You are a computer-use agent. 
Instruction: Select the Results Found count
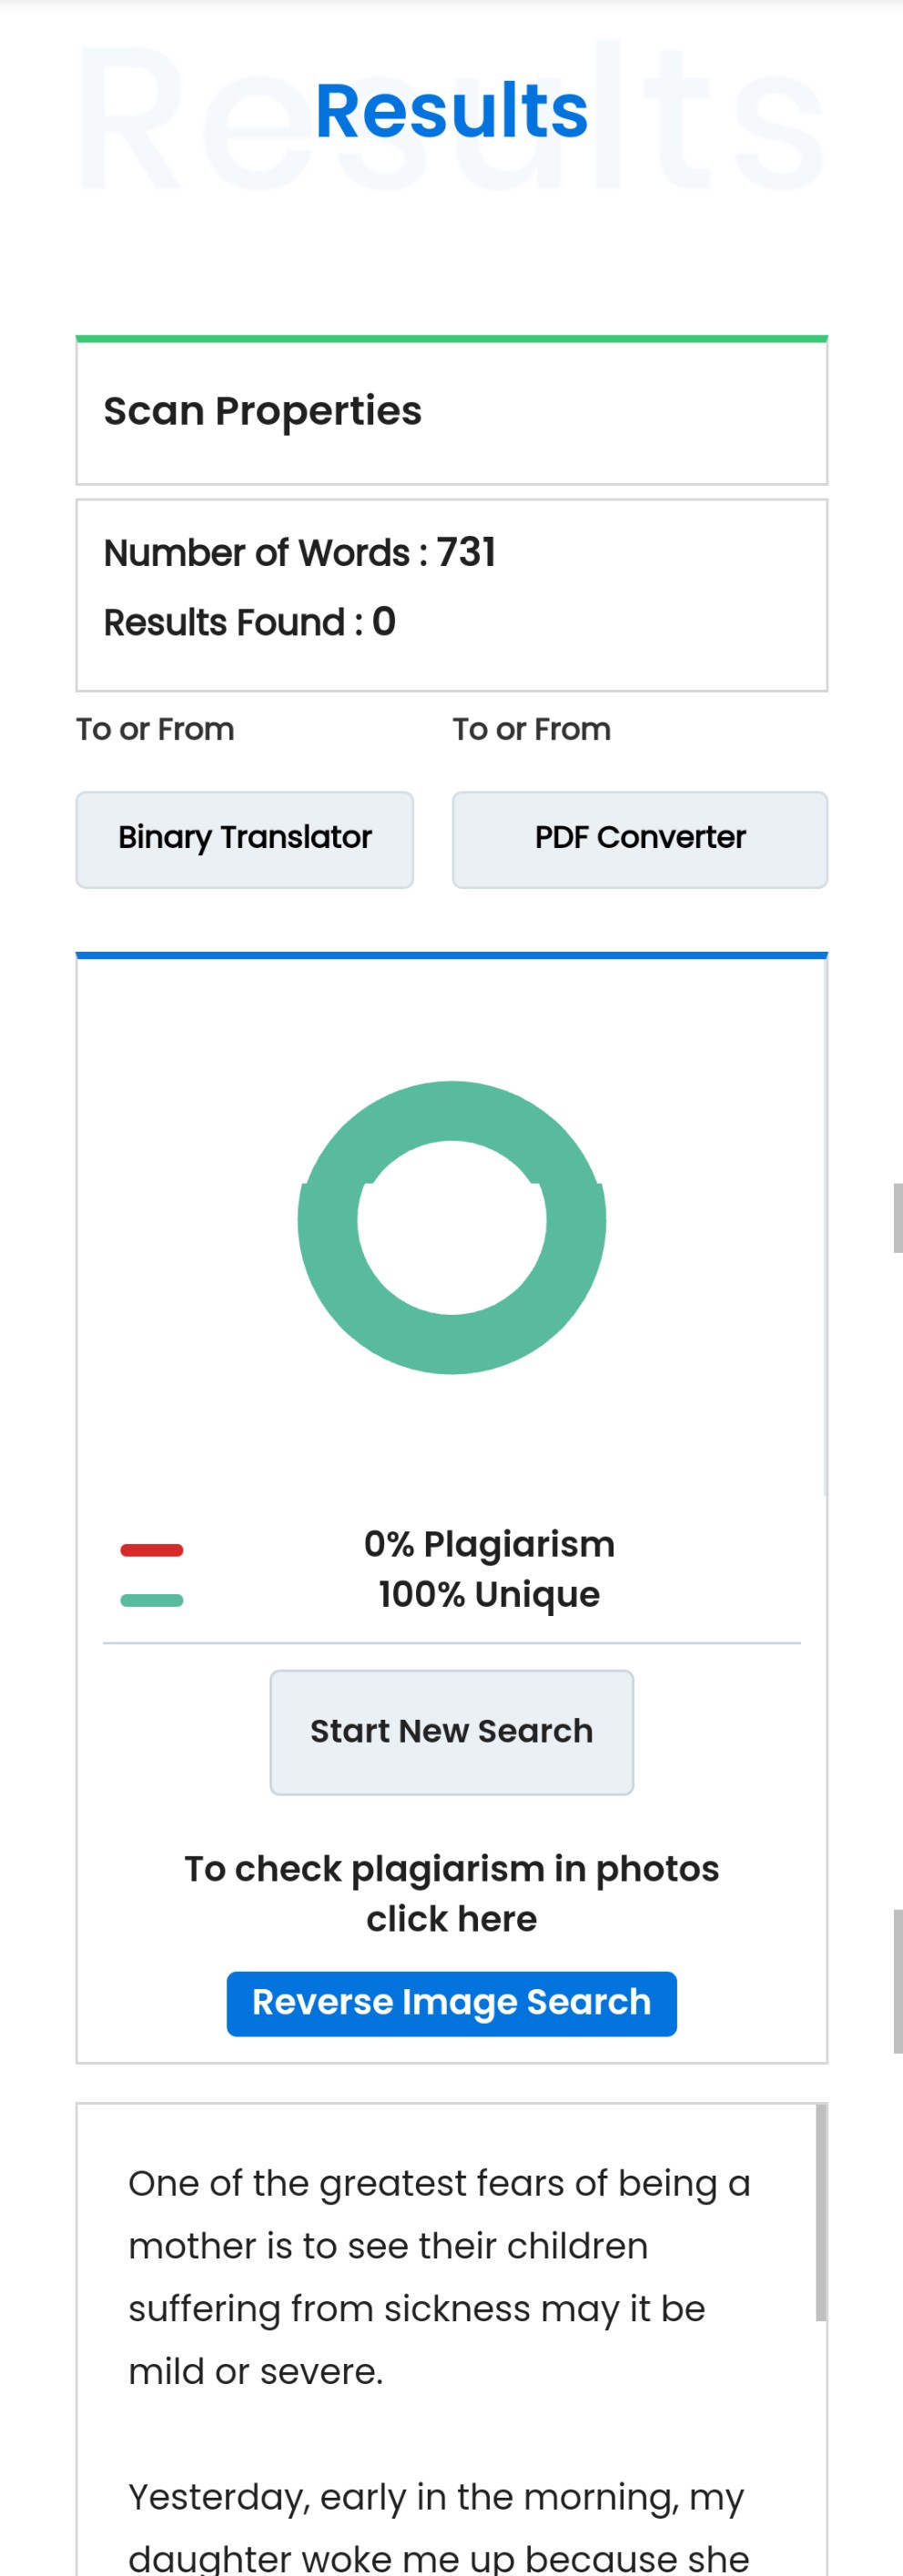tap(384, 622)
